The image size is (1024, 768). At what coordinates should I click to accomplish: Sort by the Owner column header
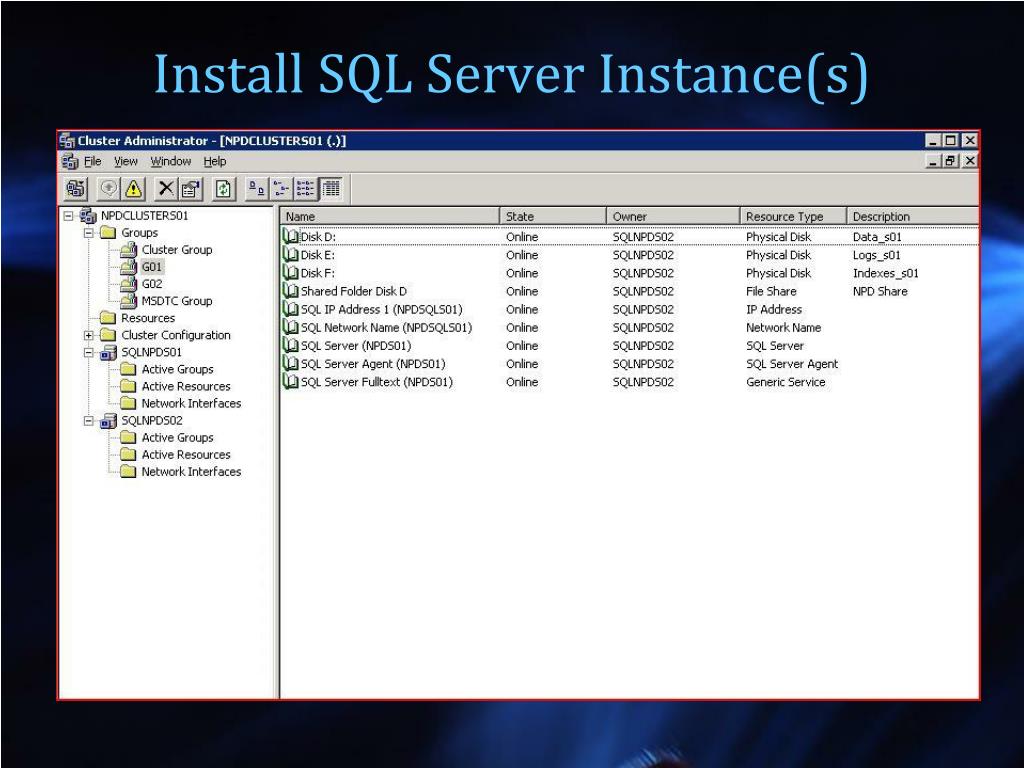click(673, 216)
